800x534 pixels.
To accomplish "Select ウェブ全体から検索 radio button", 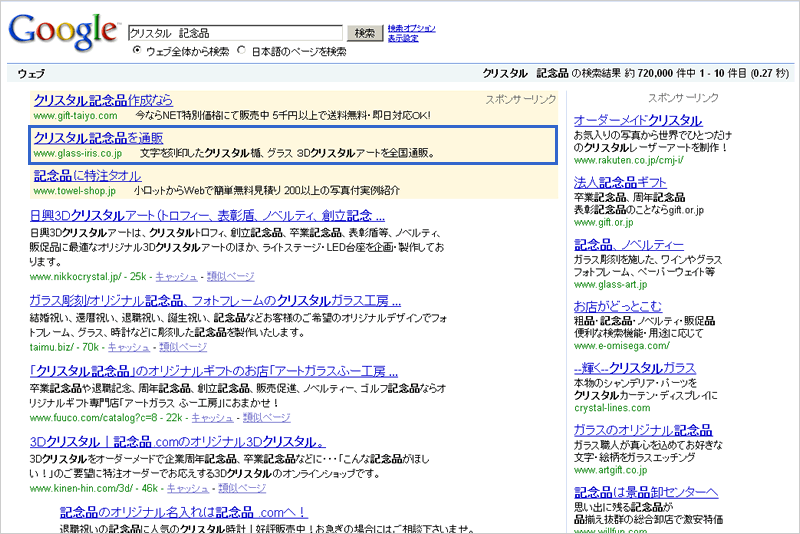I will pyautogui.click(x=138, y=51).
